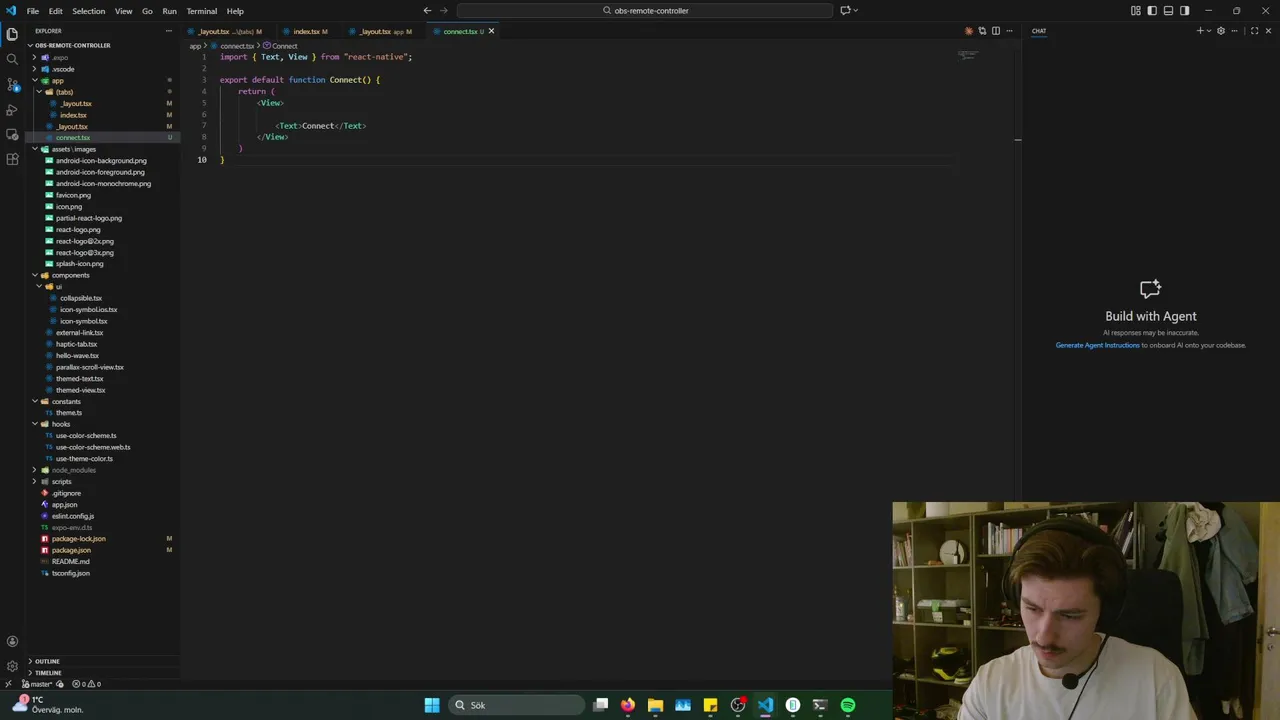
Task: Collapse the app folder
Action: [x=57, y=80]
